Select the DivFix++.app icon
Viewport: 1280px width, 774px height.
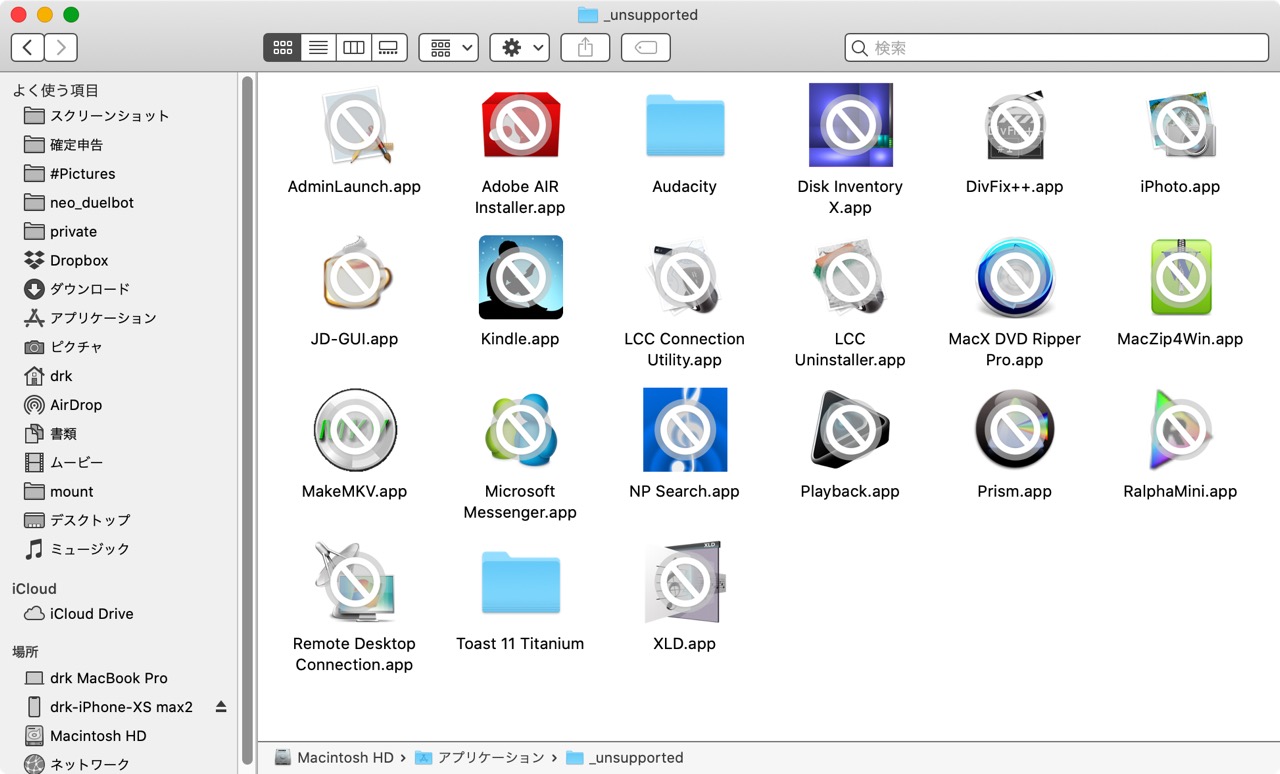[1015, 126]
